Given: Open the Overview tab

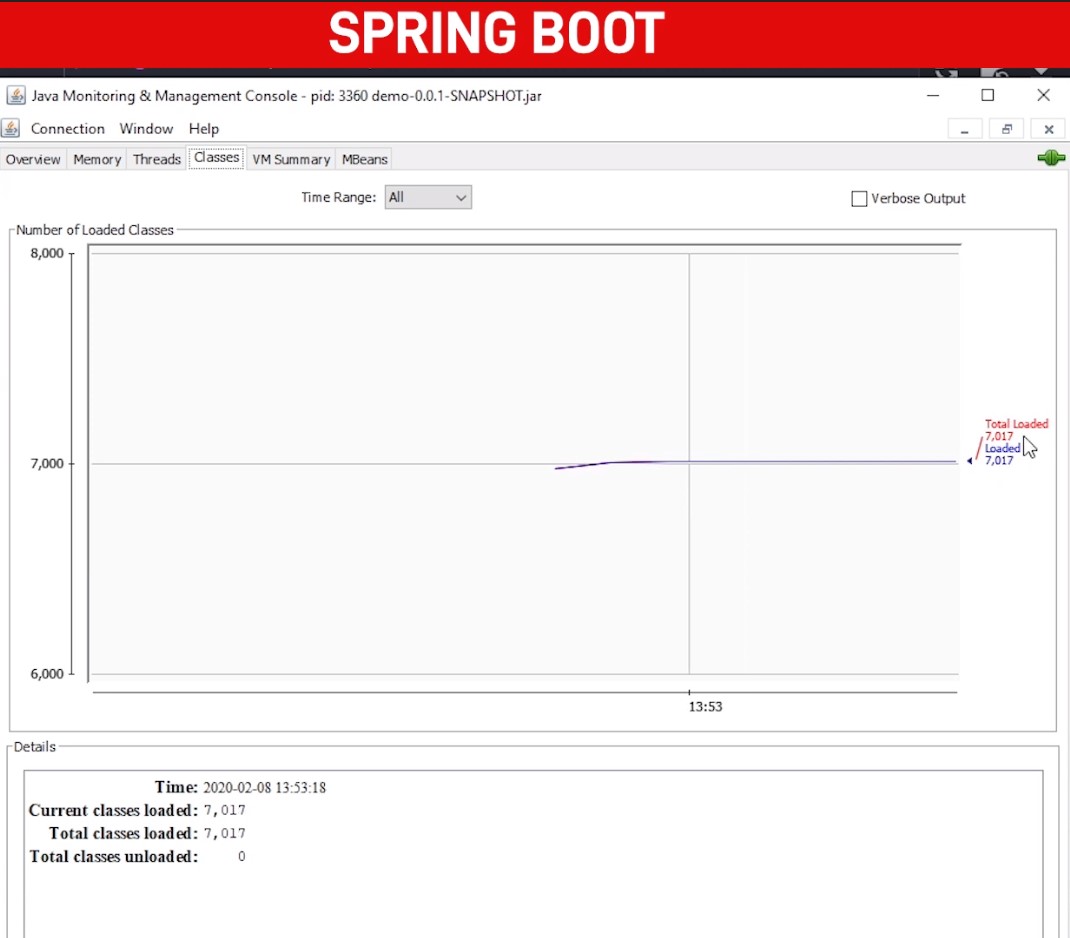Looking at the screenshot, I should [33, 158].
